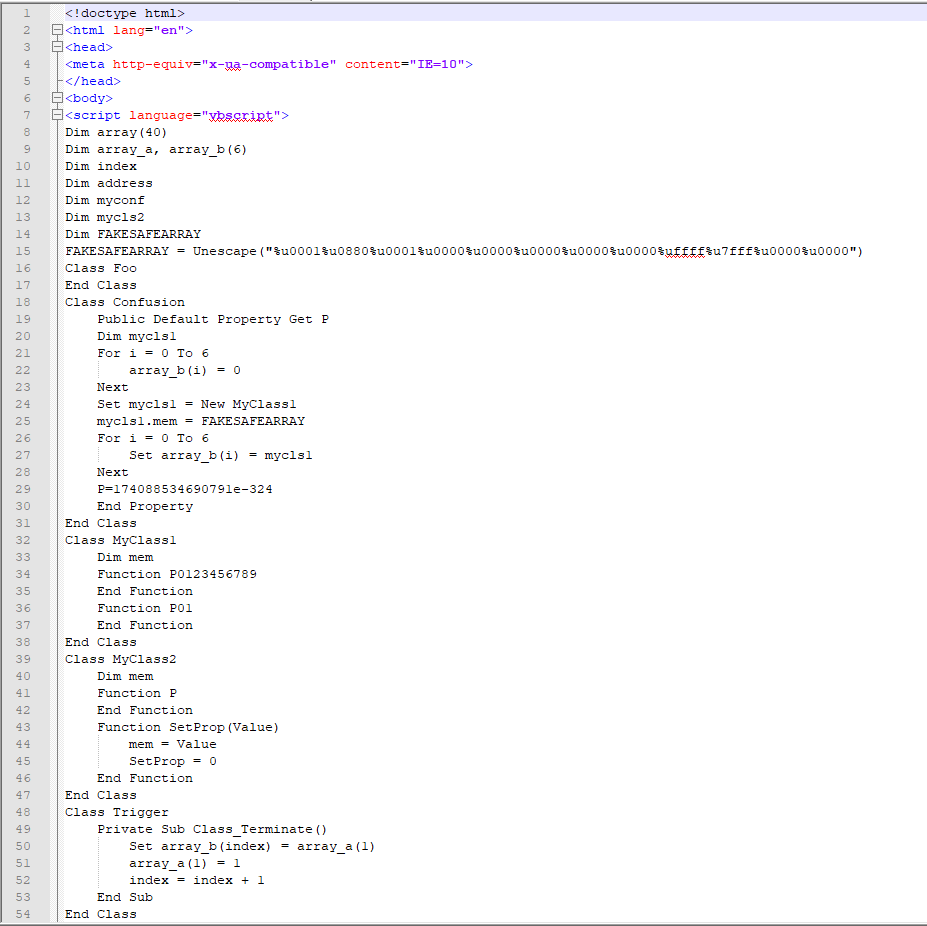
Task: Click 'Set array_b(i) = mycls1' line
Action: (221, 455)
